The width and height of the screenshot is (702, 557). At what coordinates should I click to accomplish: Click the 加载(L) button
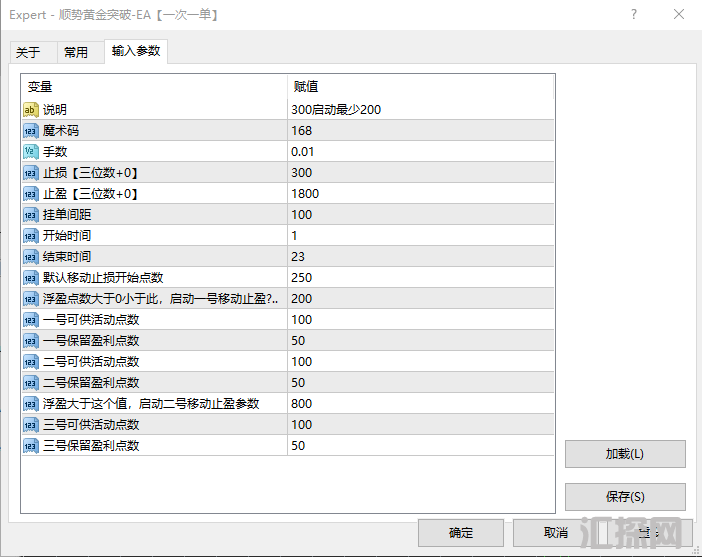(x=625, y=454)
